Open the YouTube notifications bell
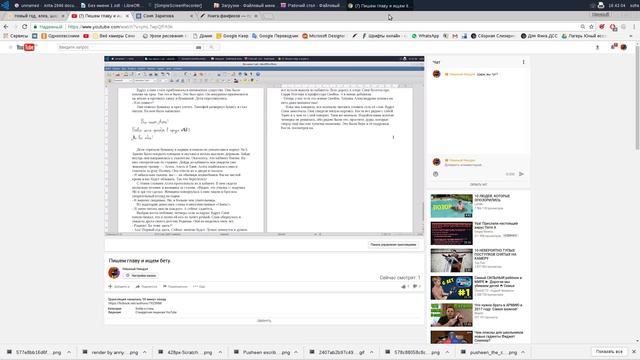Image resolution: width=640 pixels, height=360 pixels. 613,47
